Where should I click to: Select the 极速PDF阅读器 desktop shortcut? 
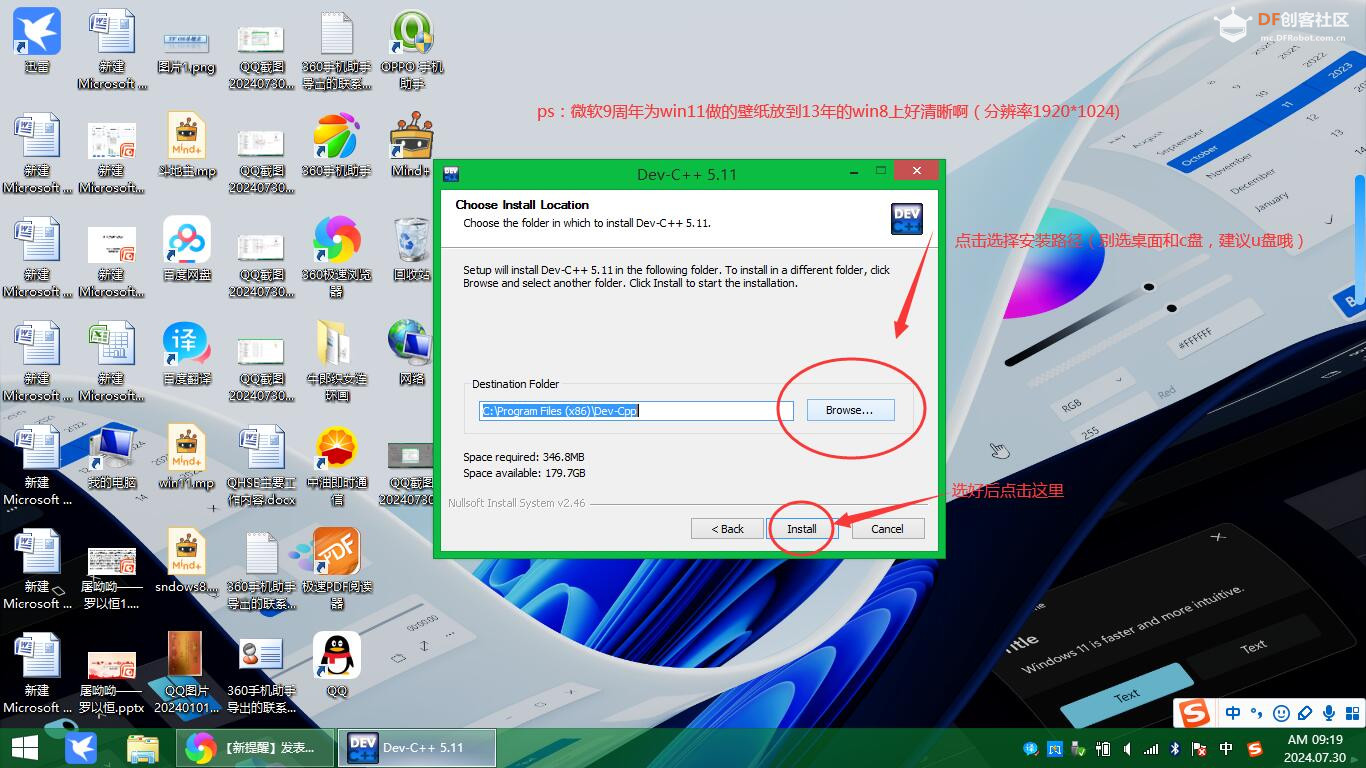pos(337,569)
